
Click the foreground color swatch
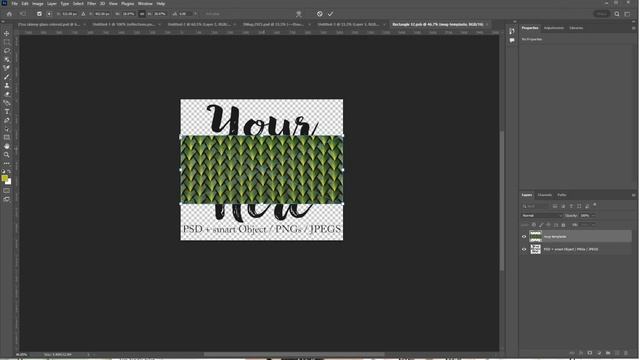point(4,178)
